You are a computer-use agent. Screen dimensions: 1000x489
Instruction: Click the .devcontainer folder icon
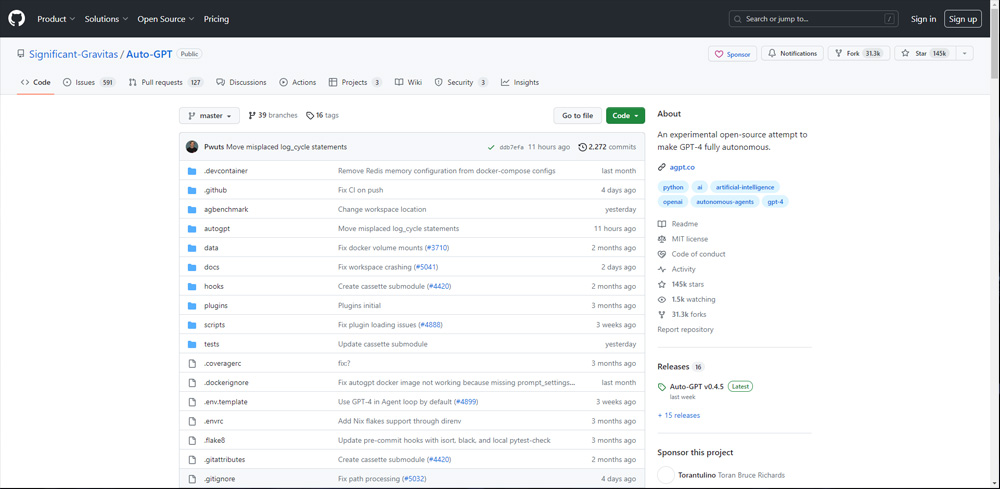tap(192, 171)
